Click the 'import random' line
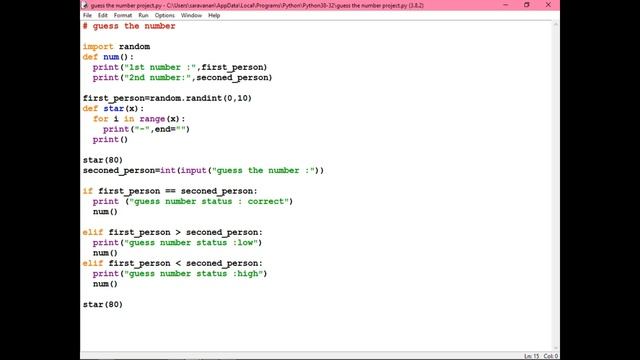The height and width of the screenshot is (360, 640). pos(116,47)
